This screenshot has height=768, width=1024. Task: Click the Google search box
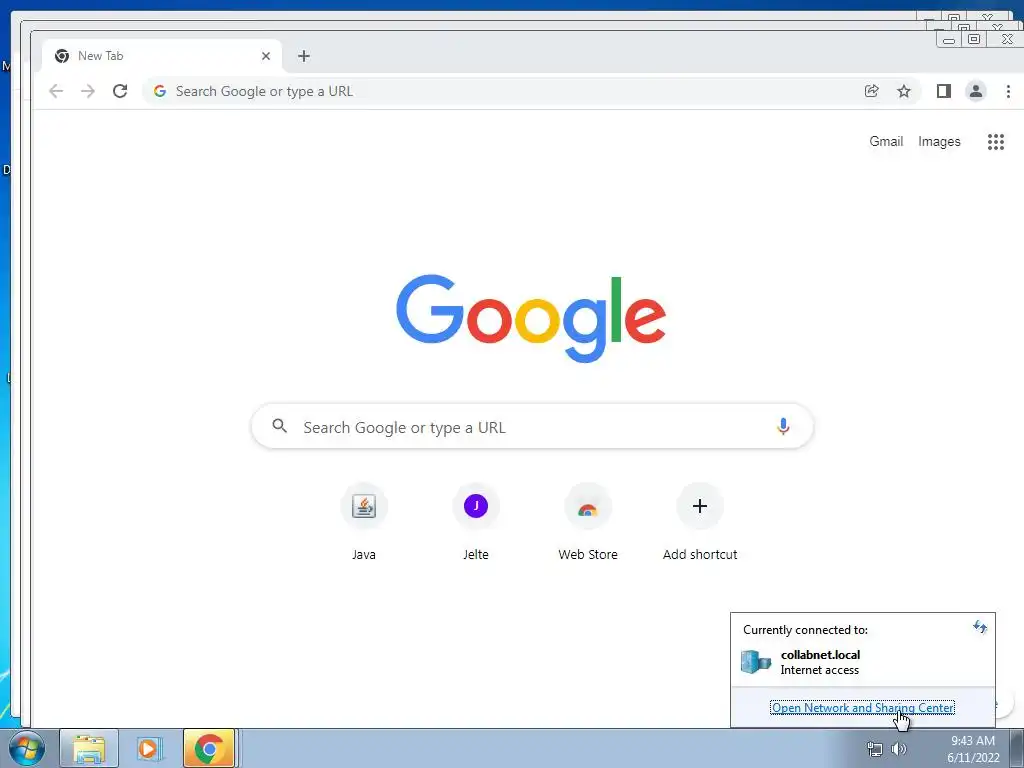pos(532,426)
